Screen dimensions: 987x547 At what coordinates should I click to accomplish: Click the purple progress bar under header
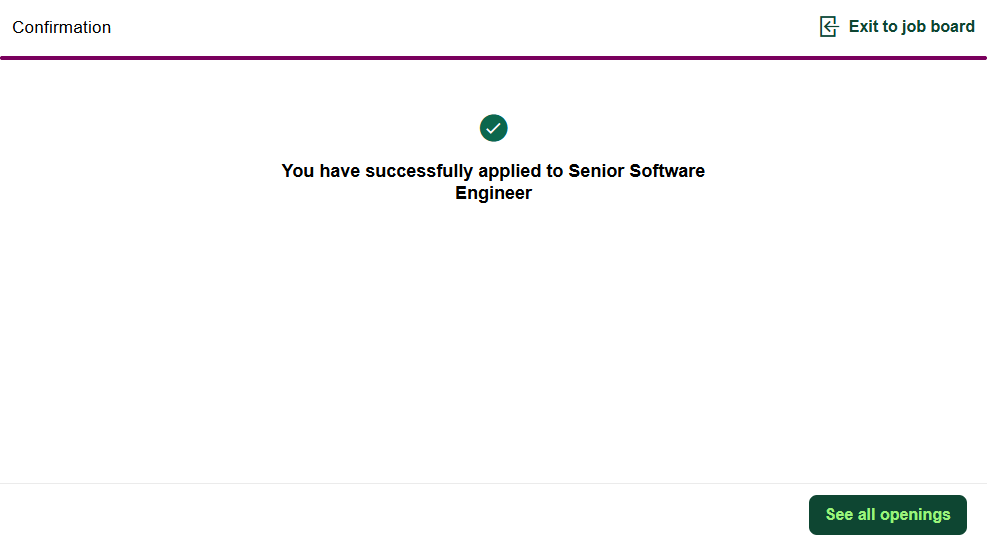493,58
